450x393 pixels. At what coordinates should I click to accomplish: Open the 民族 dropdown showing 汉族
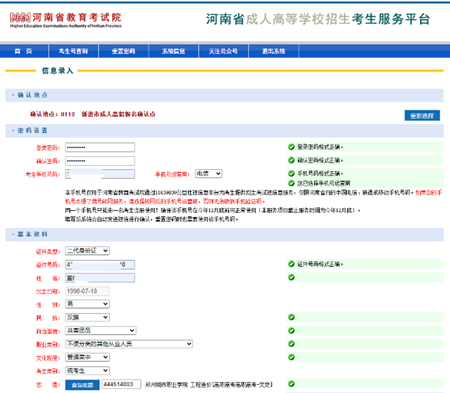coord(87,317)
